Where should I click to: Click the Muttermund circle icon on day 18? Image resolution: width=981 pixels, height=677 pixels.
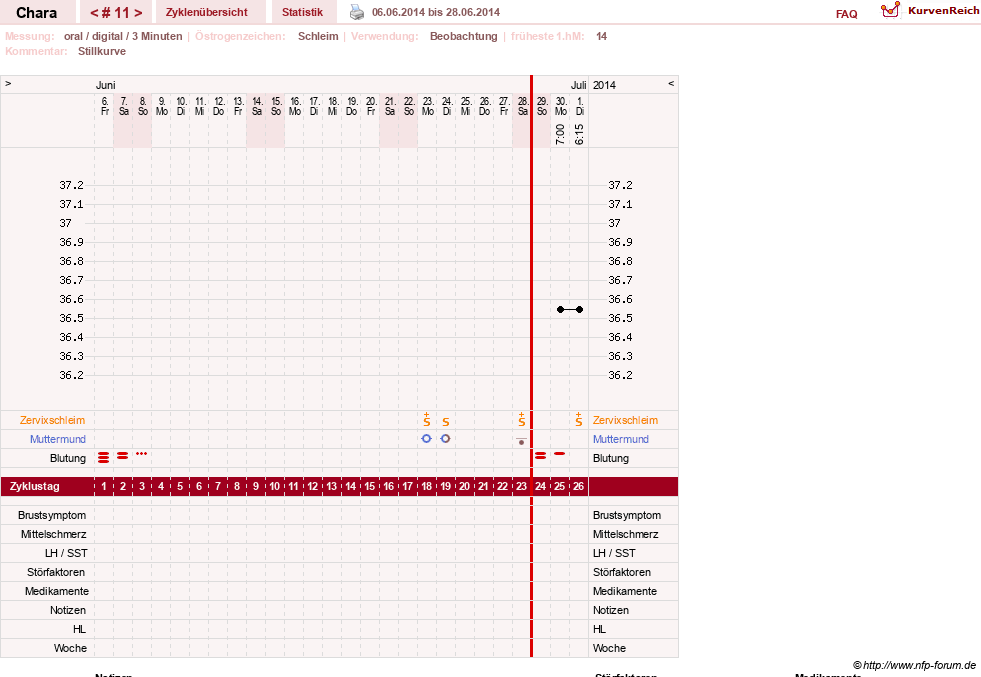click(x=427, y=439)
